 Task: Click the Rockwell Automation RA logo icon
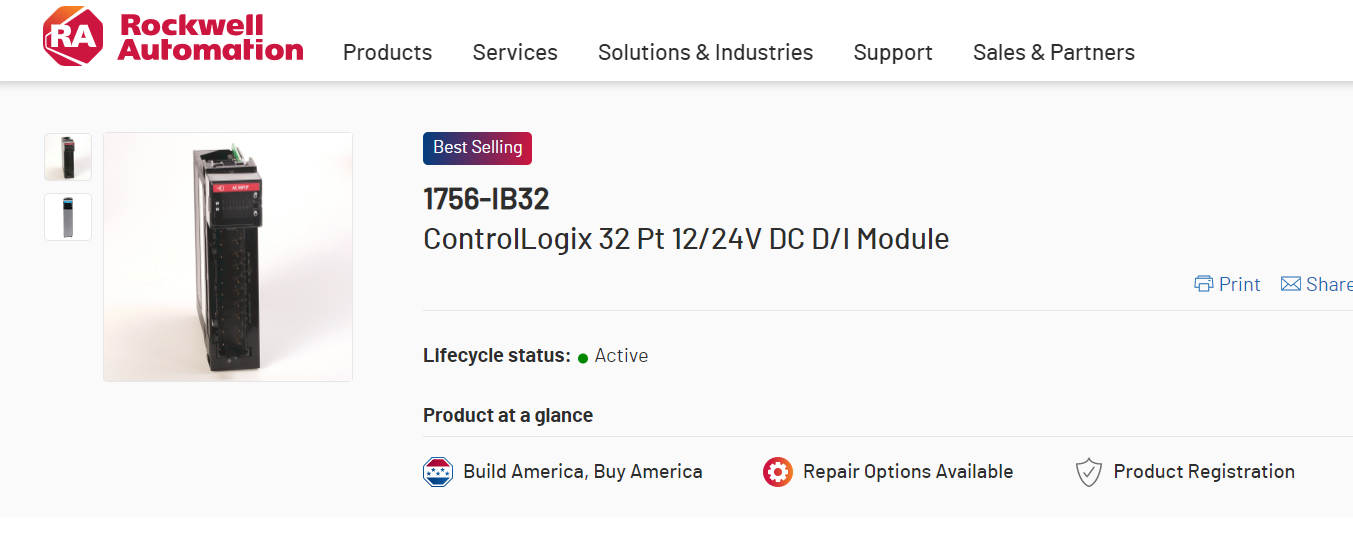pyautogui.click(x=73, y=37)
